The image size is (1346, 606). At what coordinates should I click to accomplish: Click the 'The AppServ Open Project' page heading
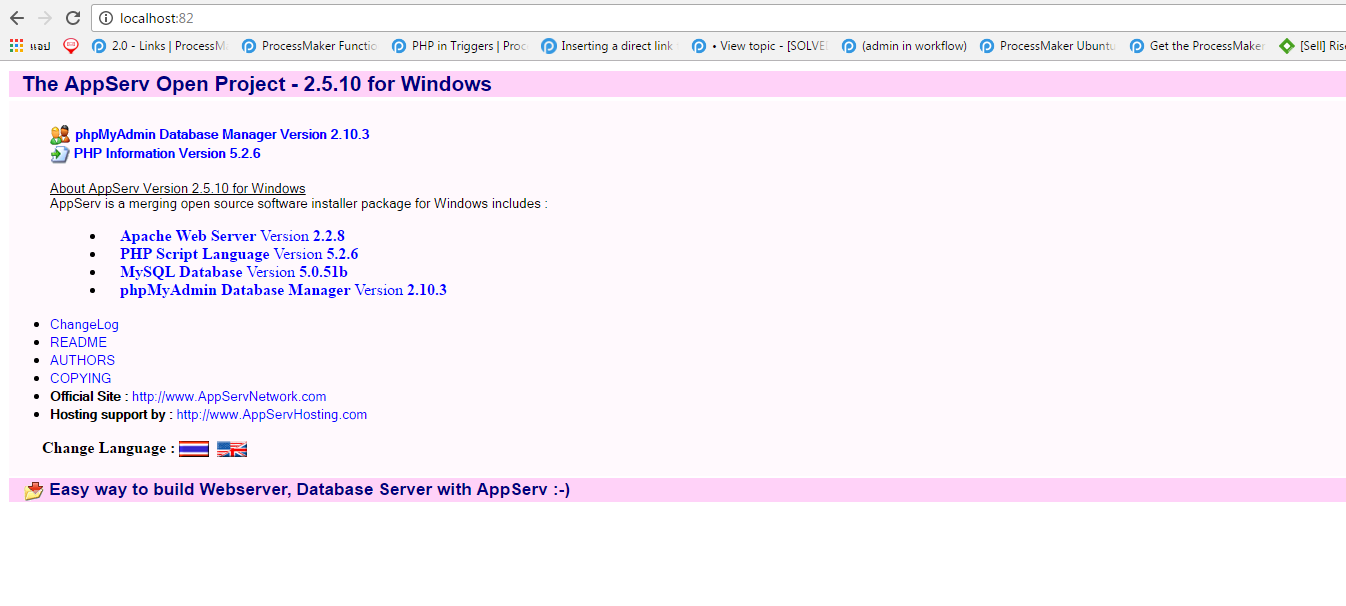click(x=257, y=84)
